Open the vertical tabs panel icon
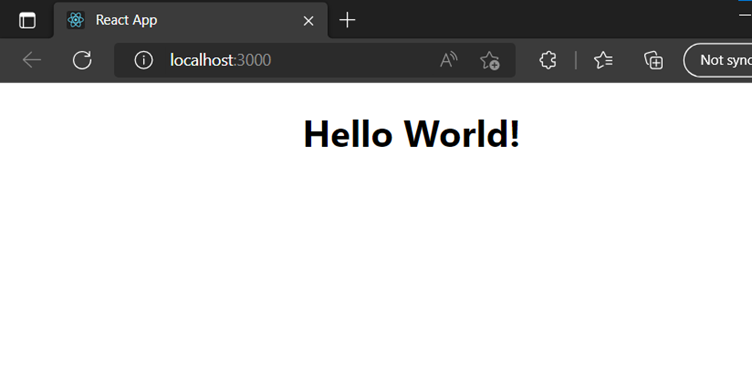The image size is (752, 375). [27, 21]
